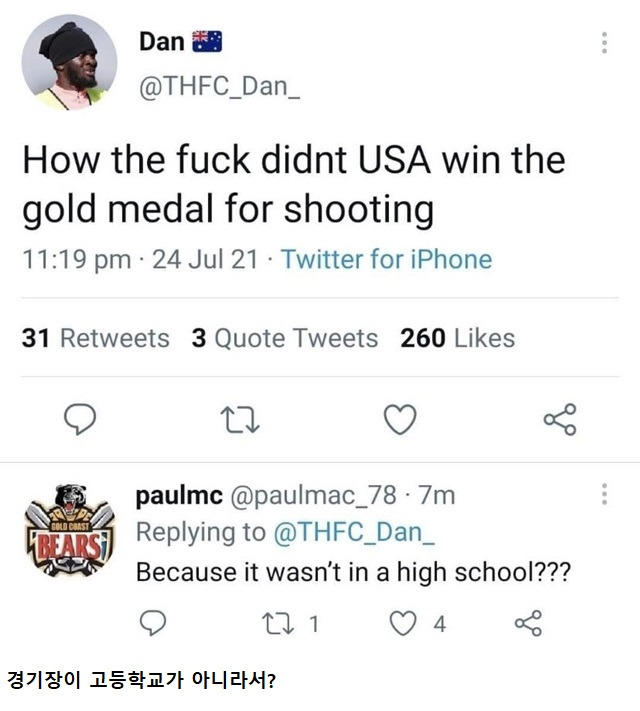Retweet Dan's main tweet
This screenshot has width=640, height=711.
(240, 419)
